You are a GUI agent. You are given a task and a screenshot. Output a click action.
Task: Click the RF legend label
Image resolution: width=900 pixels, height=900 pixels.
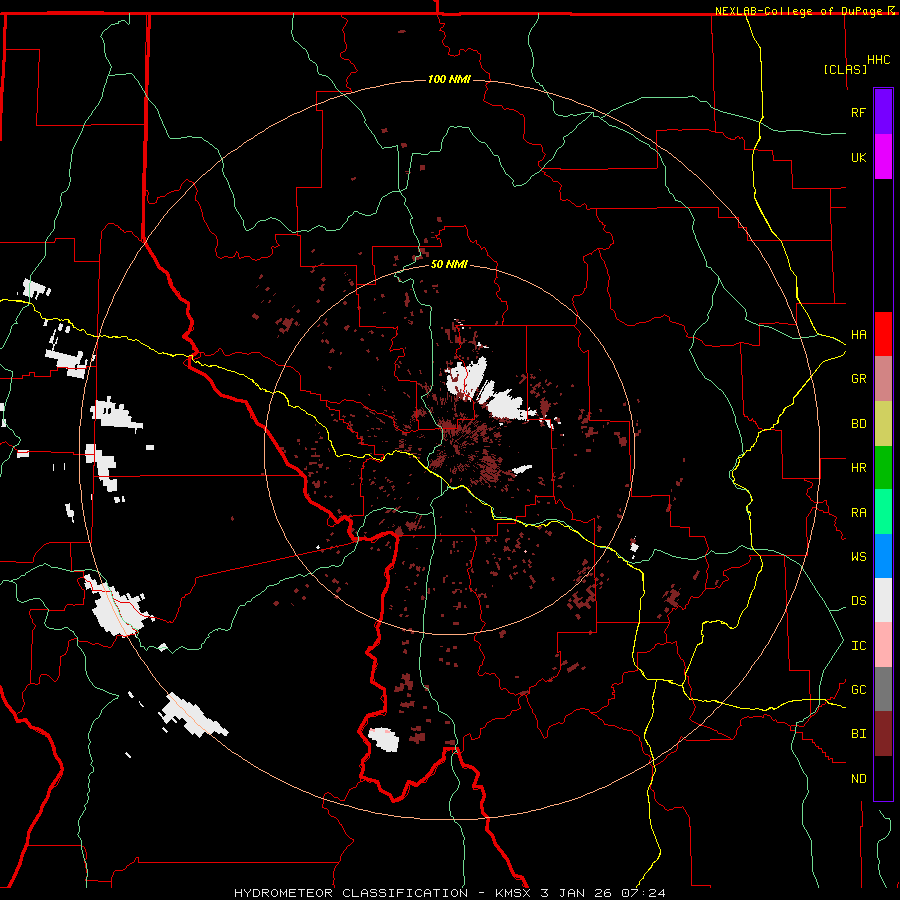[858, 112]
